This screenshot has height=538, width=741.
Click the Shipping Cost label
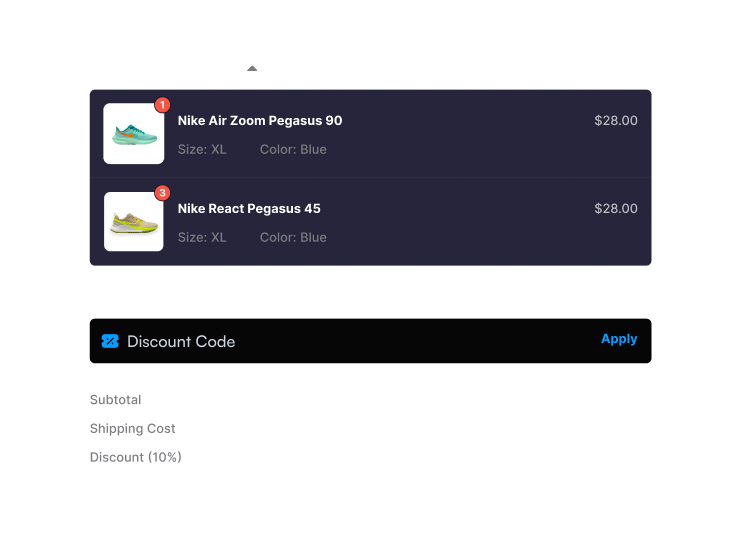[x=132, y=429]
